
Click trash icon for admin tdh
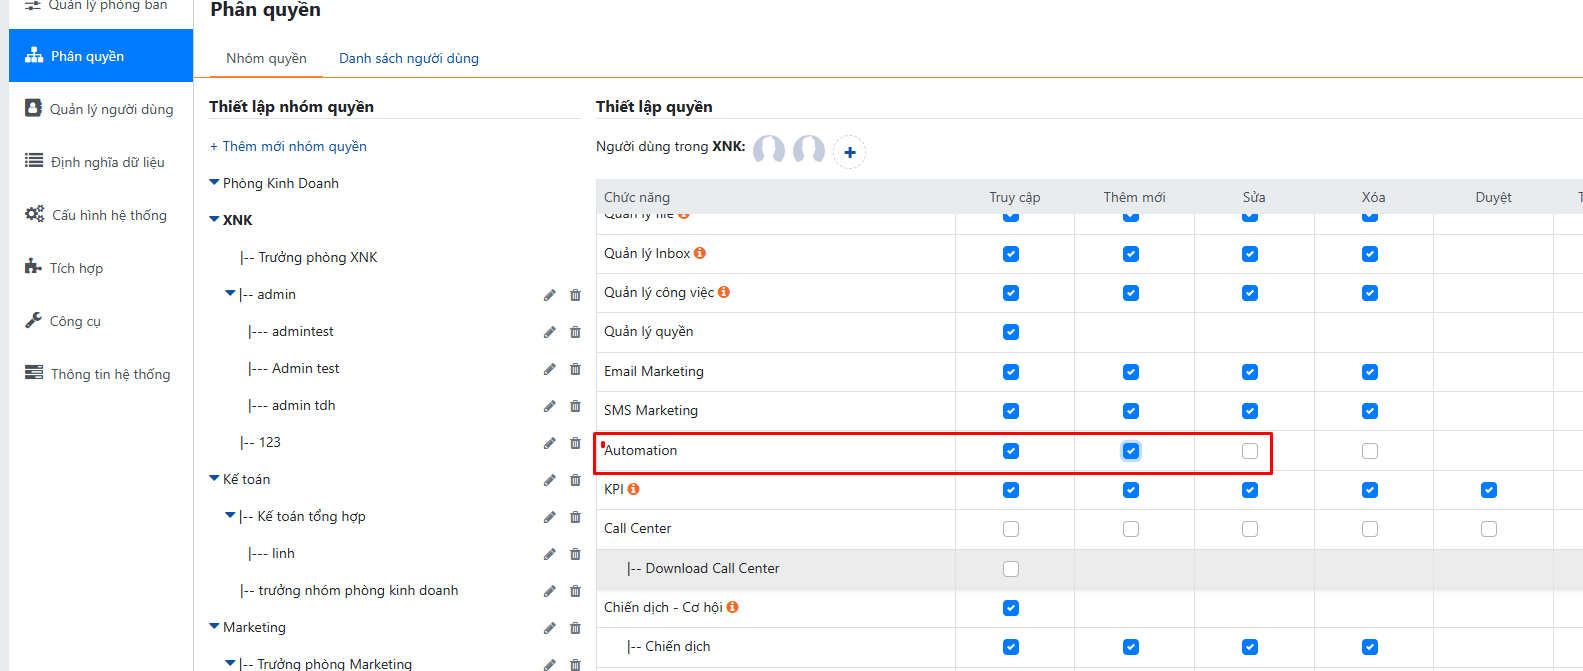click(x=575, y=406)
